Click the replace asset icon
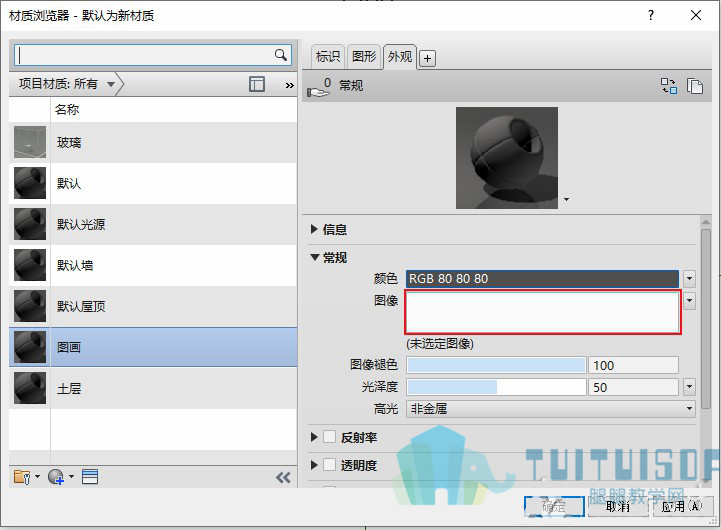Image resolution: width=721 pixels, height=530 pixels. point(669,85)
